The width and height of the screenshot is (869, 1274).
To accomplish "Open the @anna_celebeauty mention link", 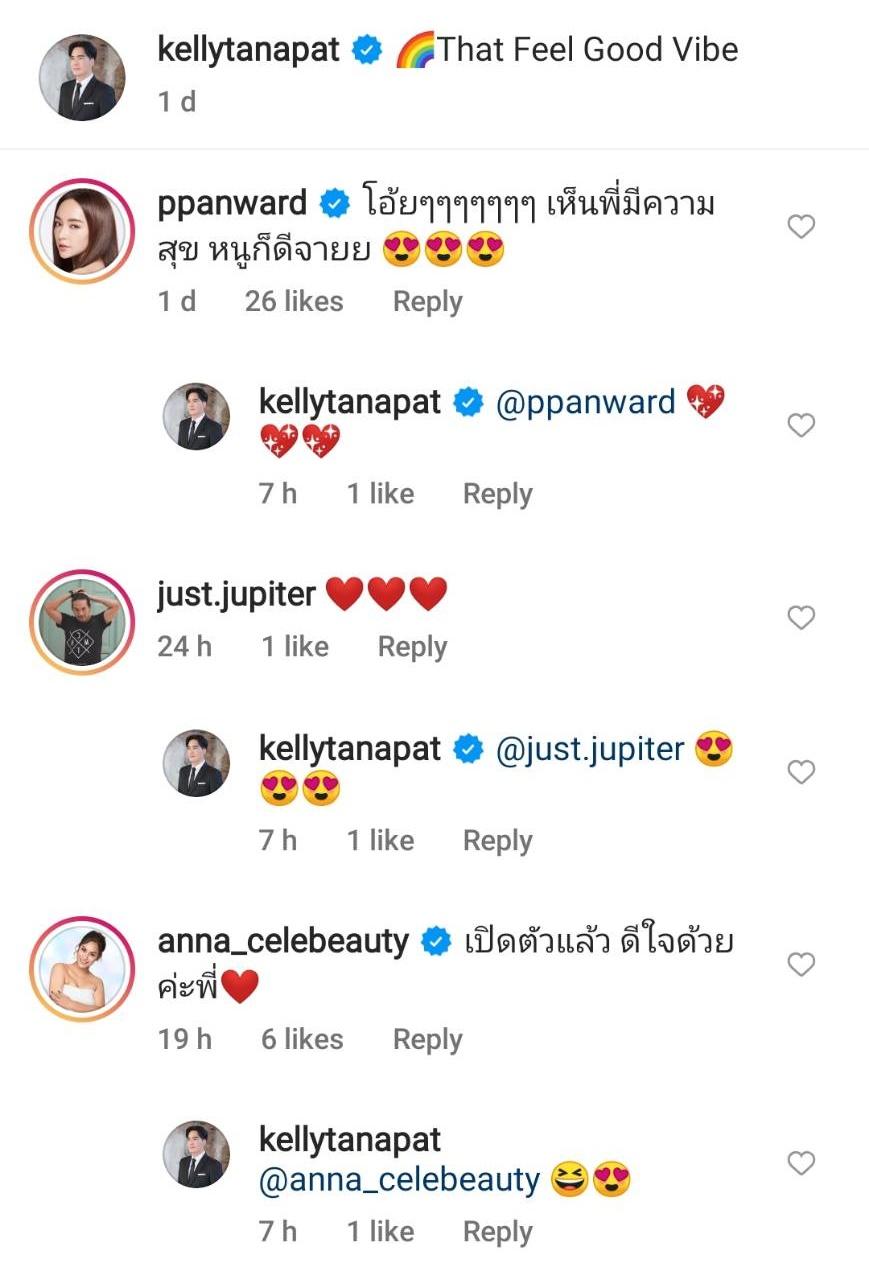I will pos(399,1180).
